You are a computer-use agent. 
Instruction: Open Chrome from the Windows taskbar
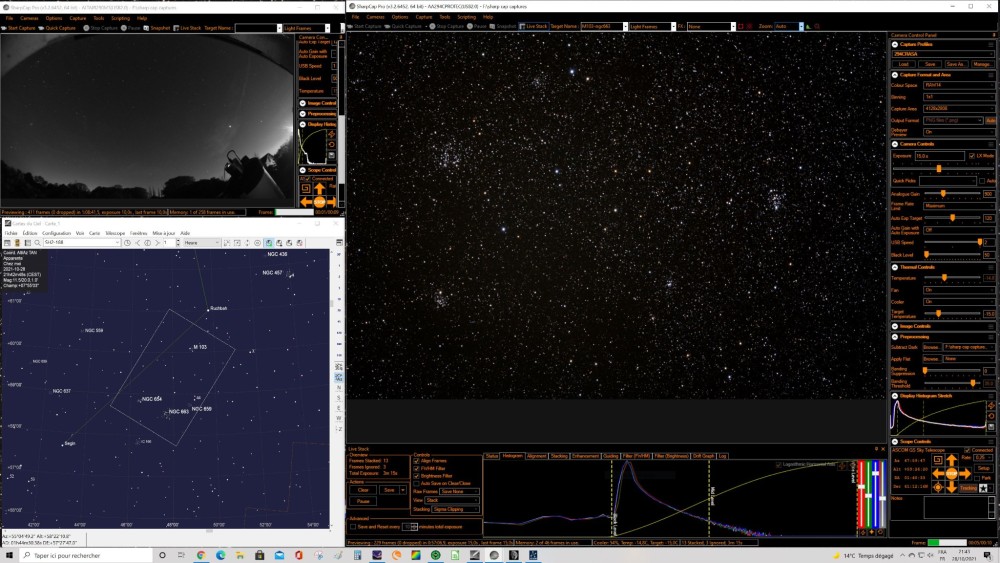click(201, 555)
